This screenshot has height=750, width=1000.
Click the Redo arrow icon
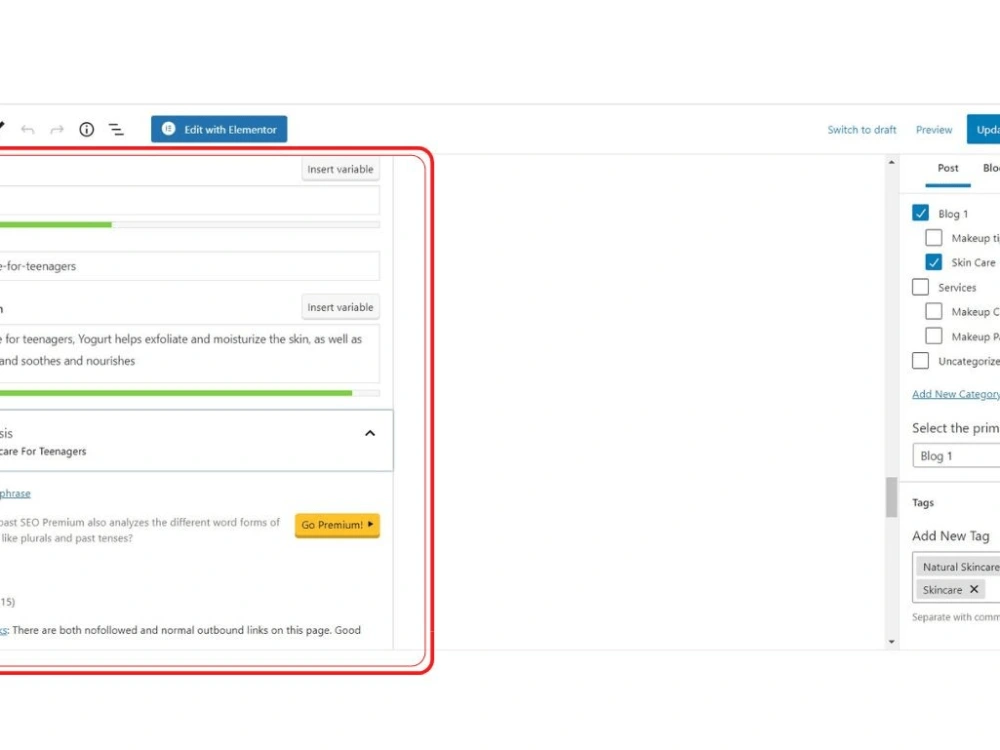coord(57,129)
